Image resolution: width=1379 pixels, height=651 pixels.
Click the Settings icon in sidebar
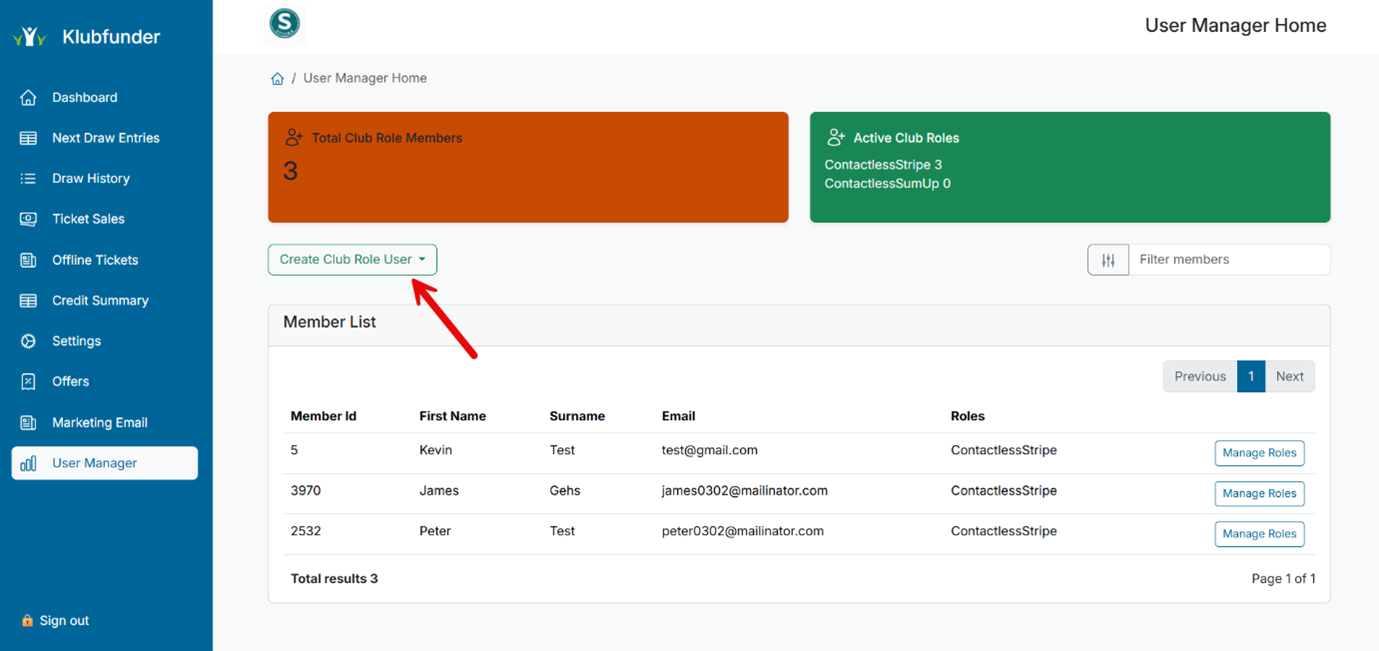pos(28,341)
